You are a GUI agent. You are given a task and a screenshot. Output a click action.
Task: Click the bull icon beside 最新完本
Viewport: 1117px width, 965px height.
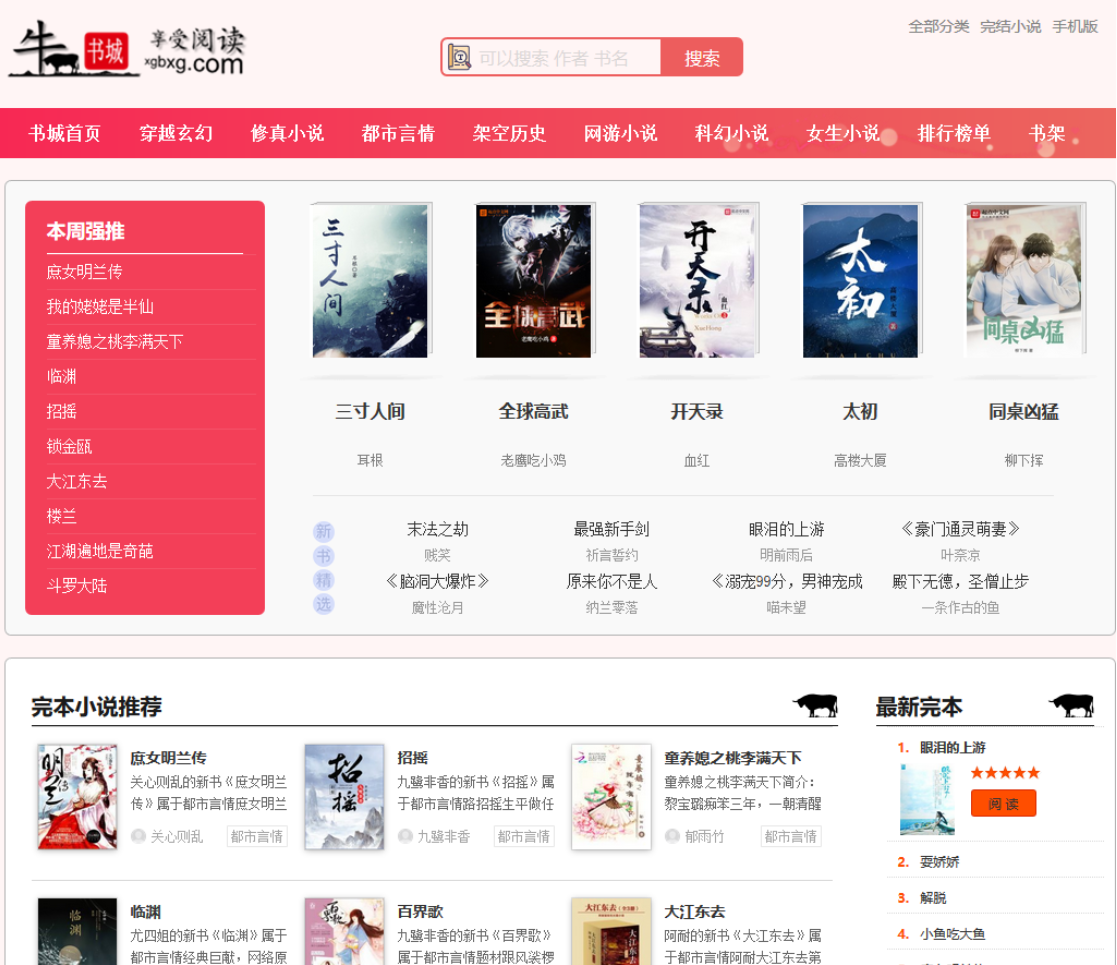[x=1071, y=705]
